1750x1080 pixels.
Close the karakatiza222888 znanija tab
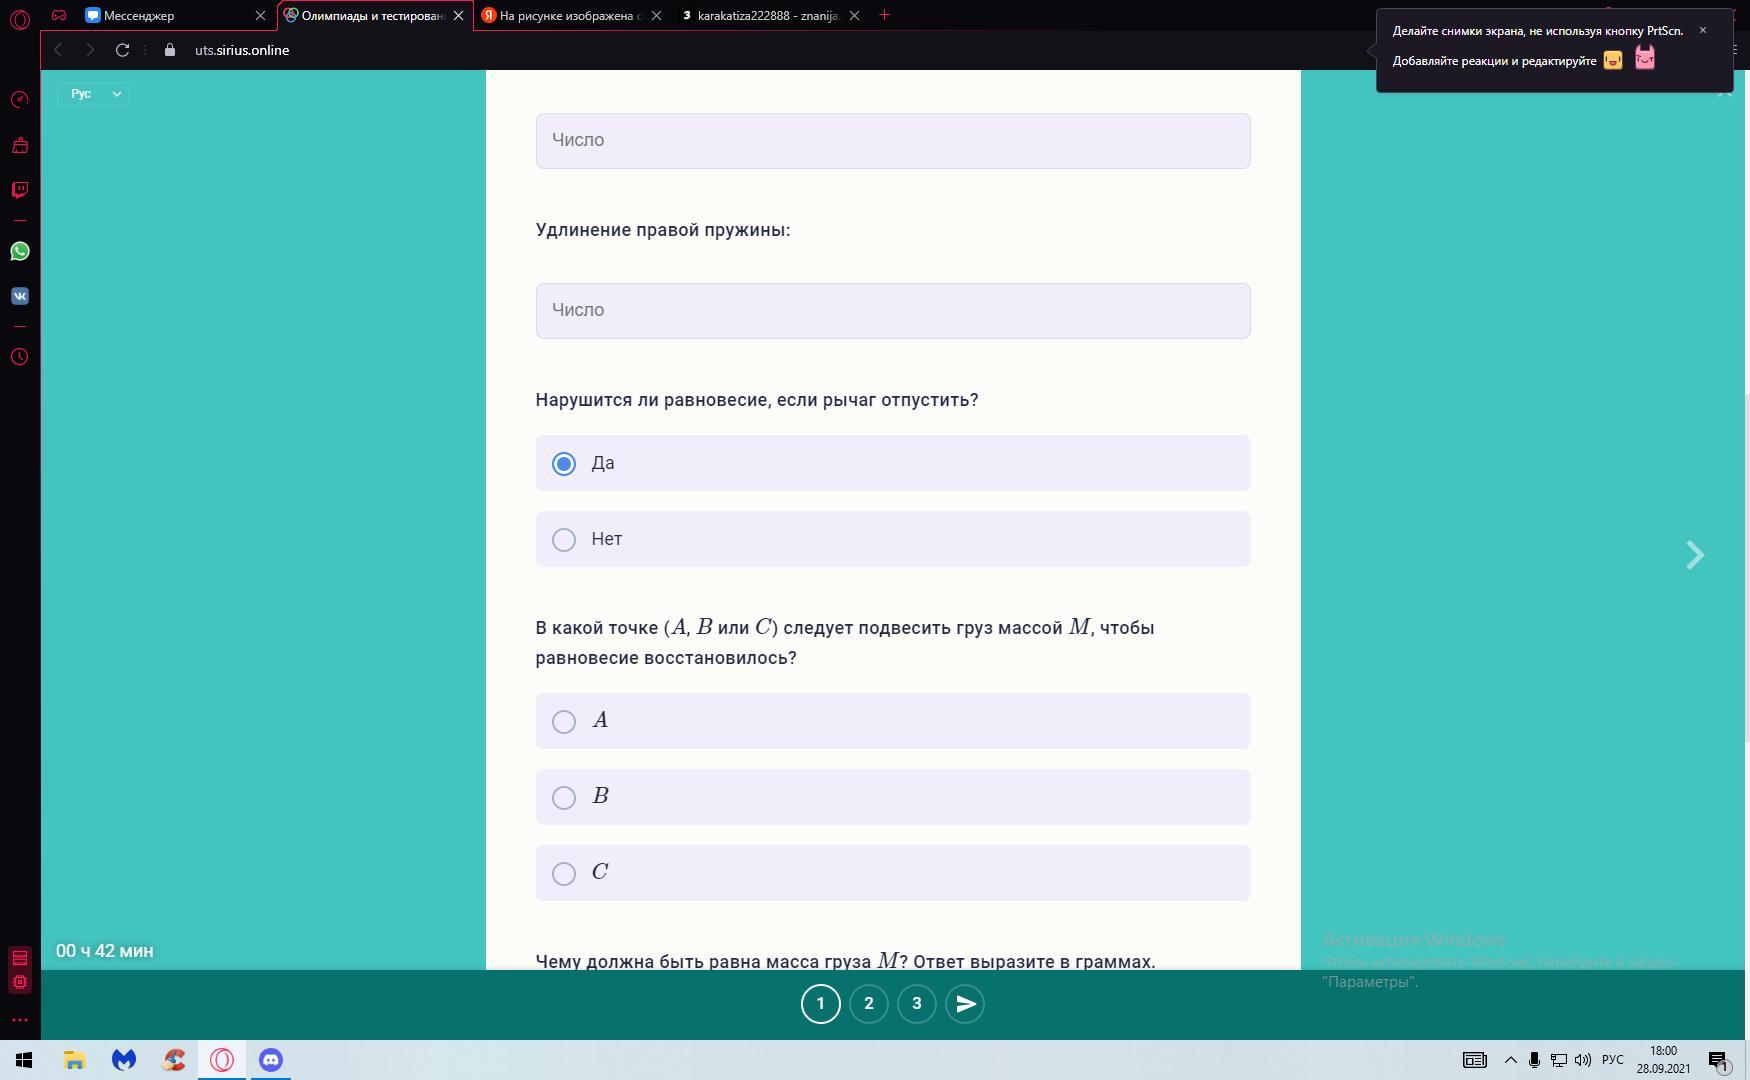(854, 16)
